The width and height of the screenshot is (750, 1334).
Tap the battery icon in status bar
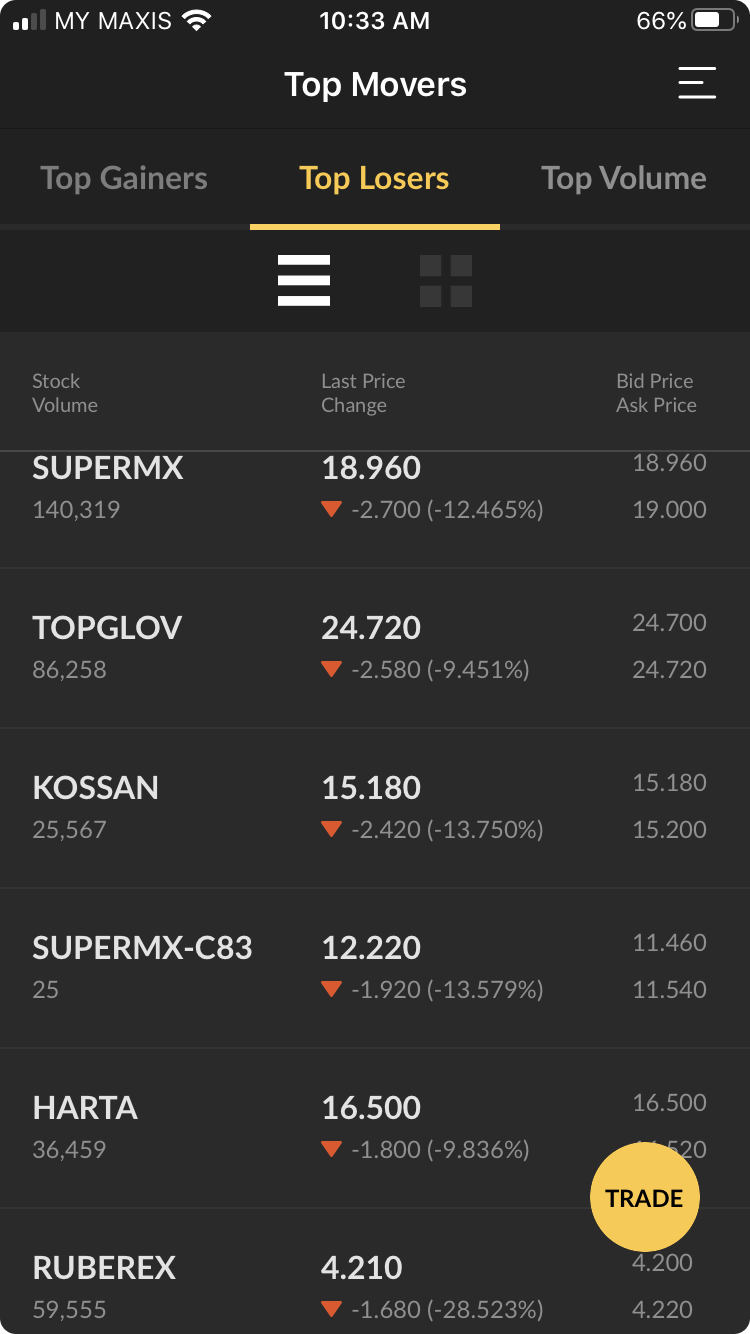(714, 21)
